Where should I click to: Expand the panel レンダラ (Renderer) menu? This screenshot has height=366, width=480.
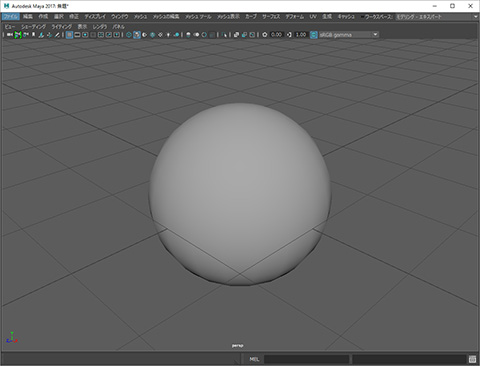pyautogui.click(x=100, y=27)
